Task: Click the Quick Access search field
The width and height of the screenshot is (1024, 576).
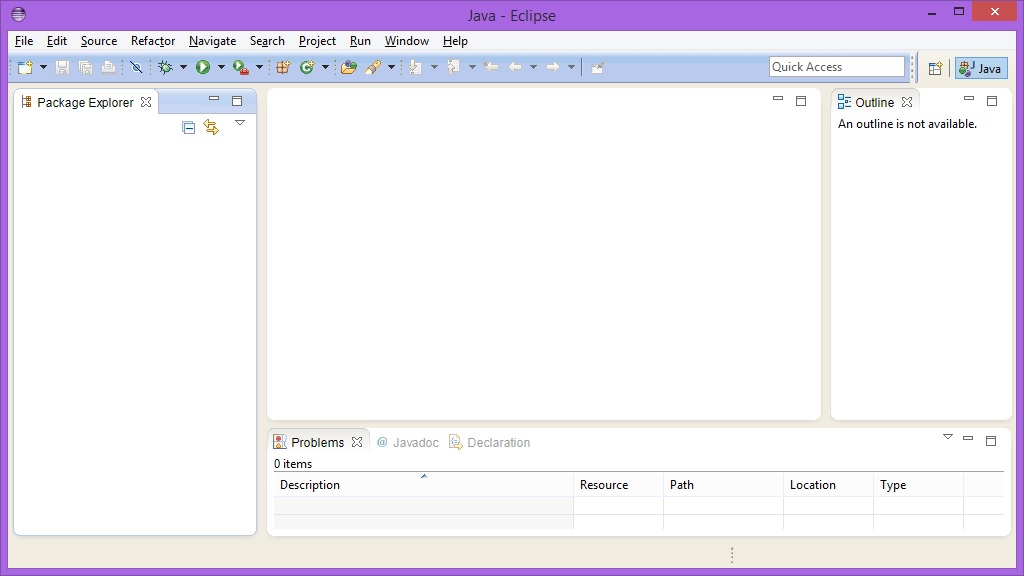Action: coord(837,67)
